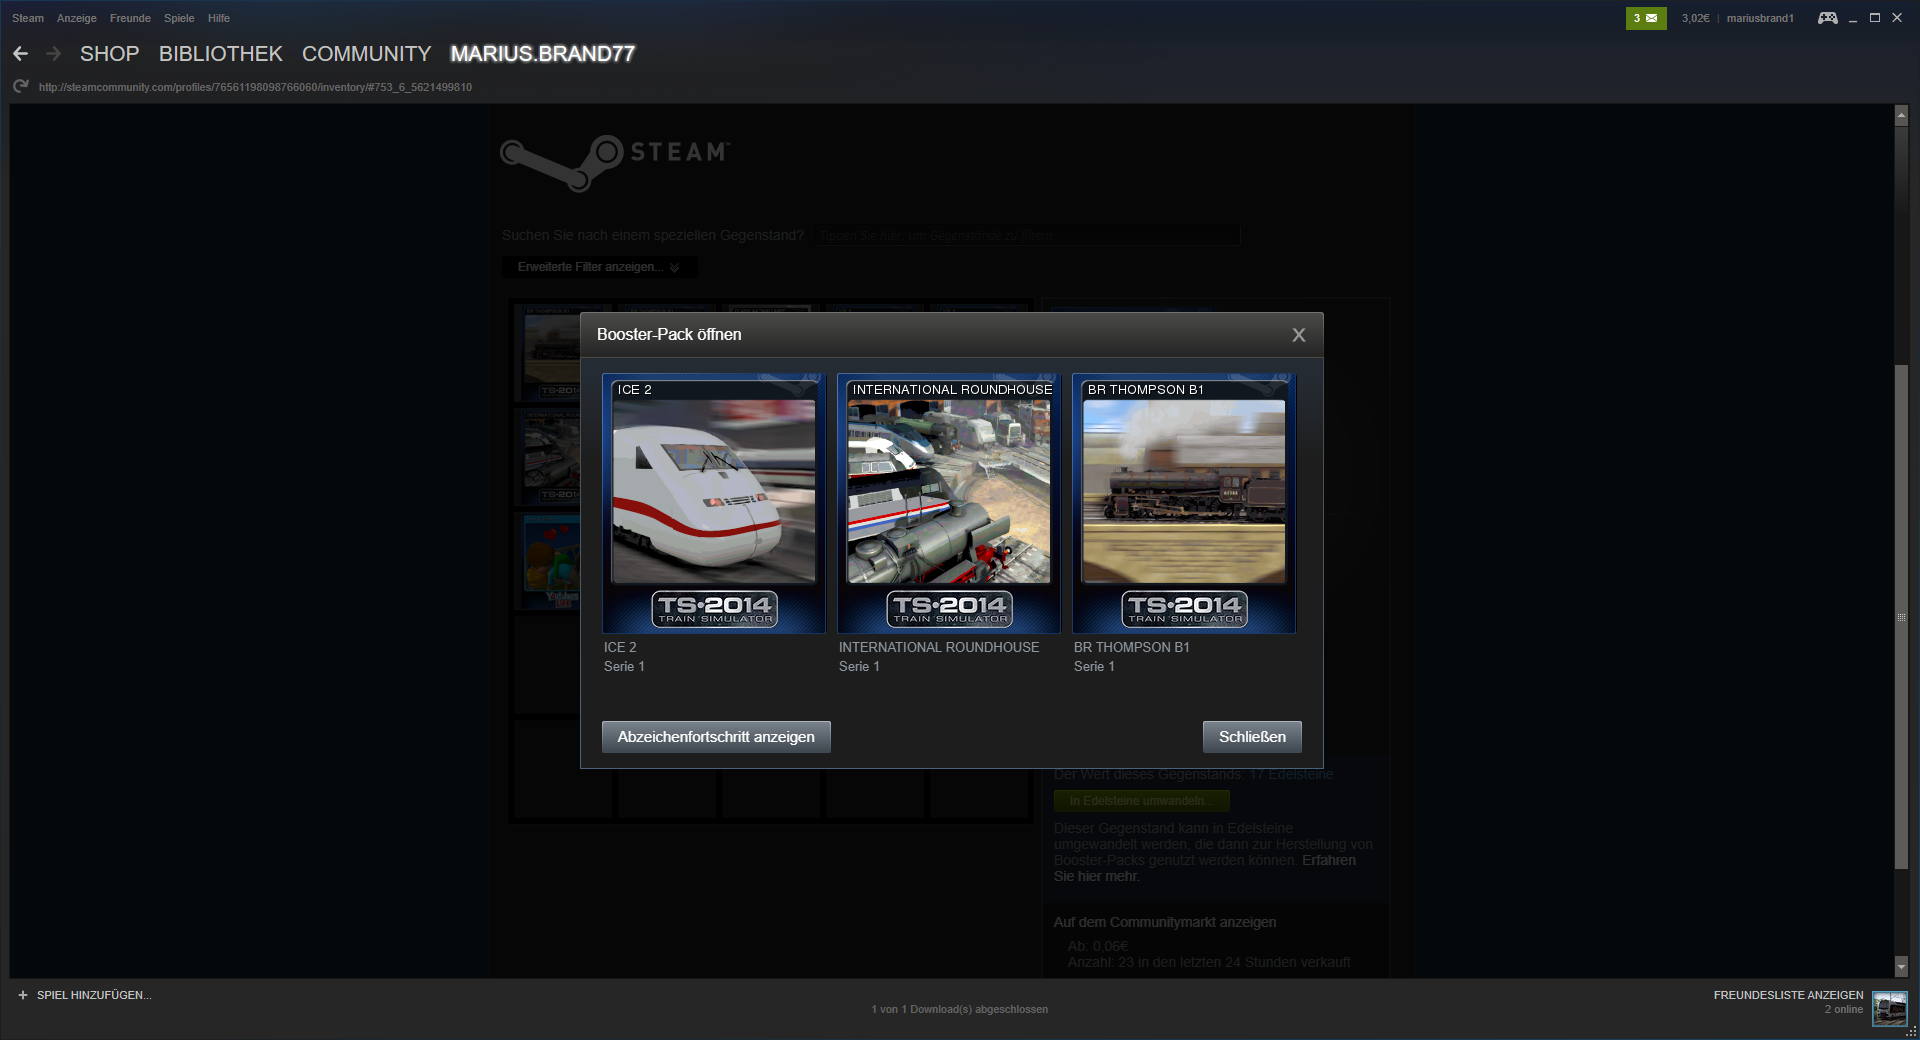Image resolution: width=1920 pixels, height=1040 pixels.
Task: Select the International Roundhouse trading card
Action: (949, 503)
